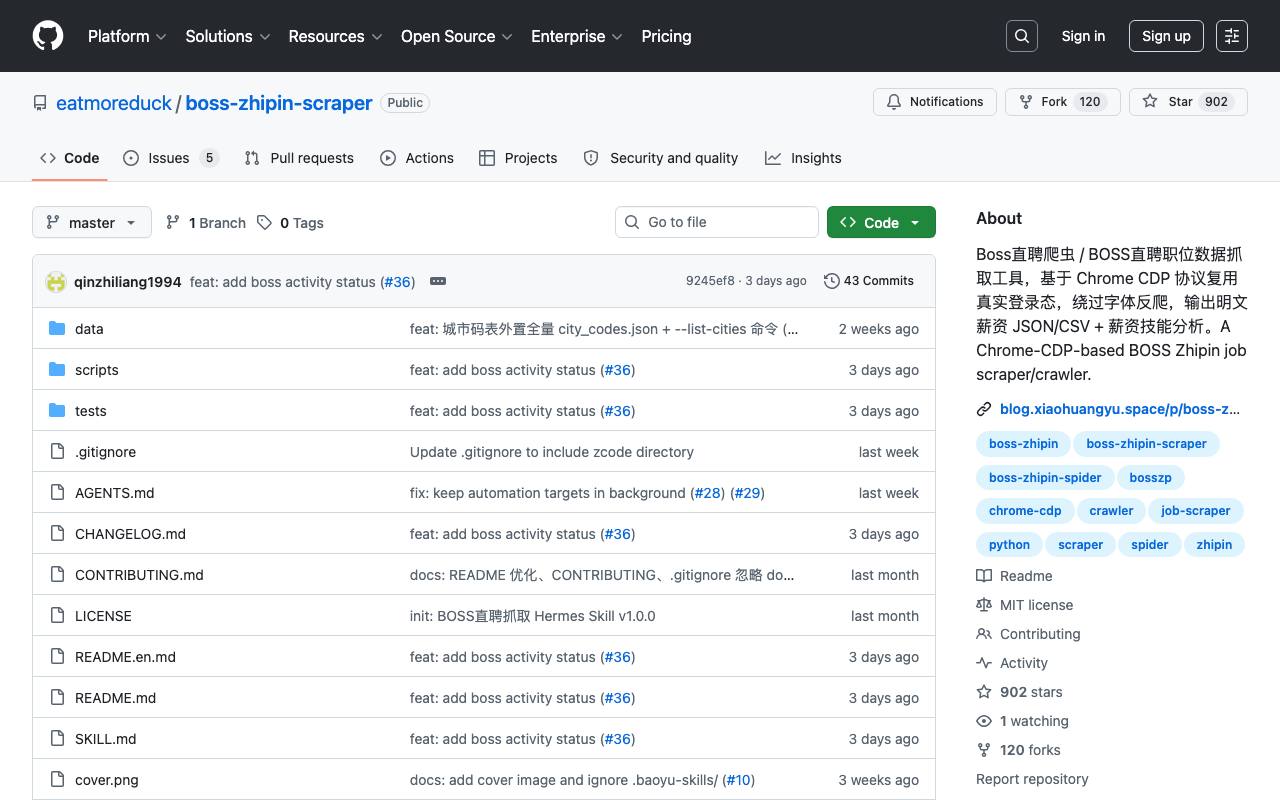Open the SKILL.md file

tap(105, 739)
